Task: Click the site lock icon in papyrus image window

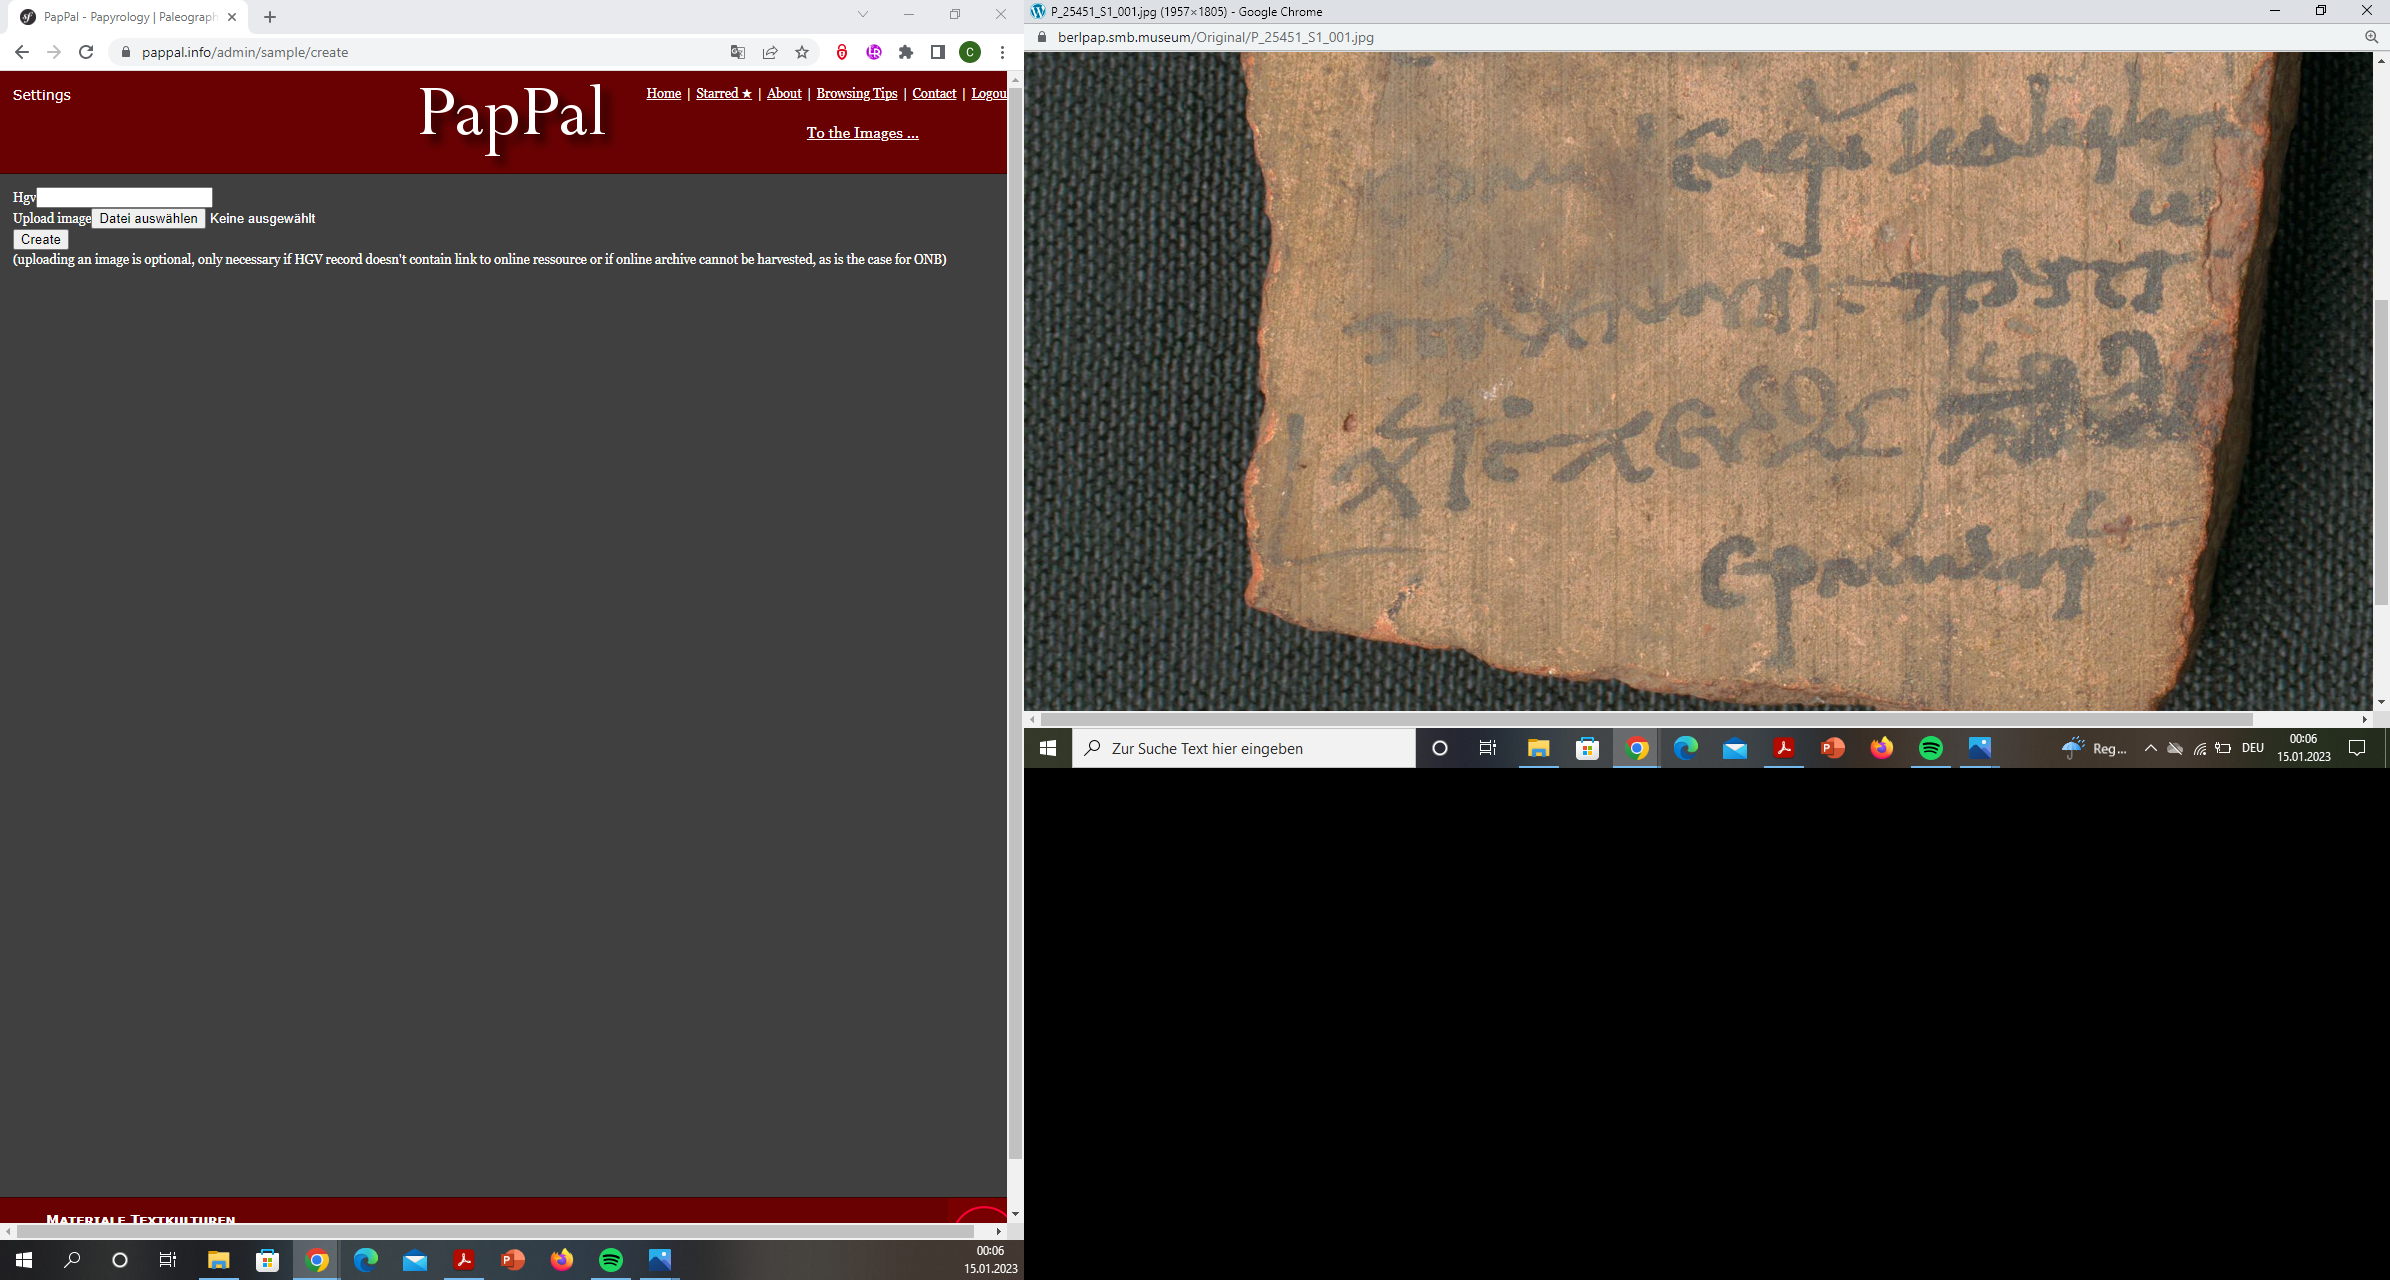Action: 1042,37
